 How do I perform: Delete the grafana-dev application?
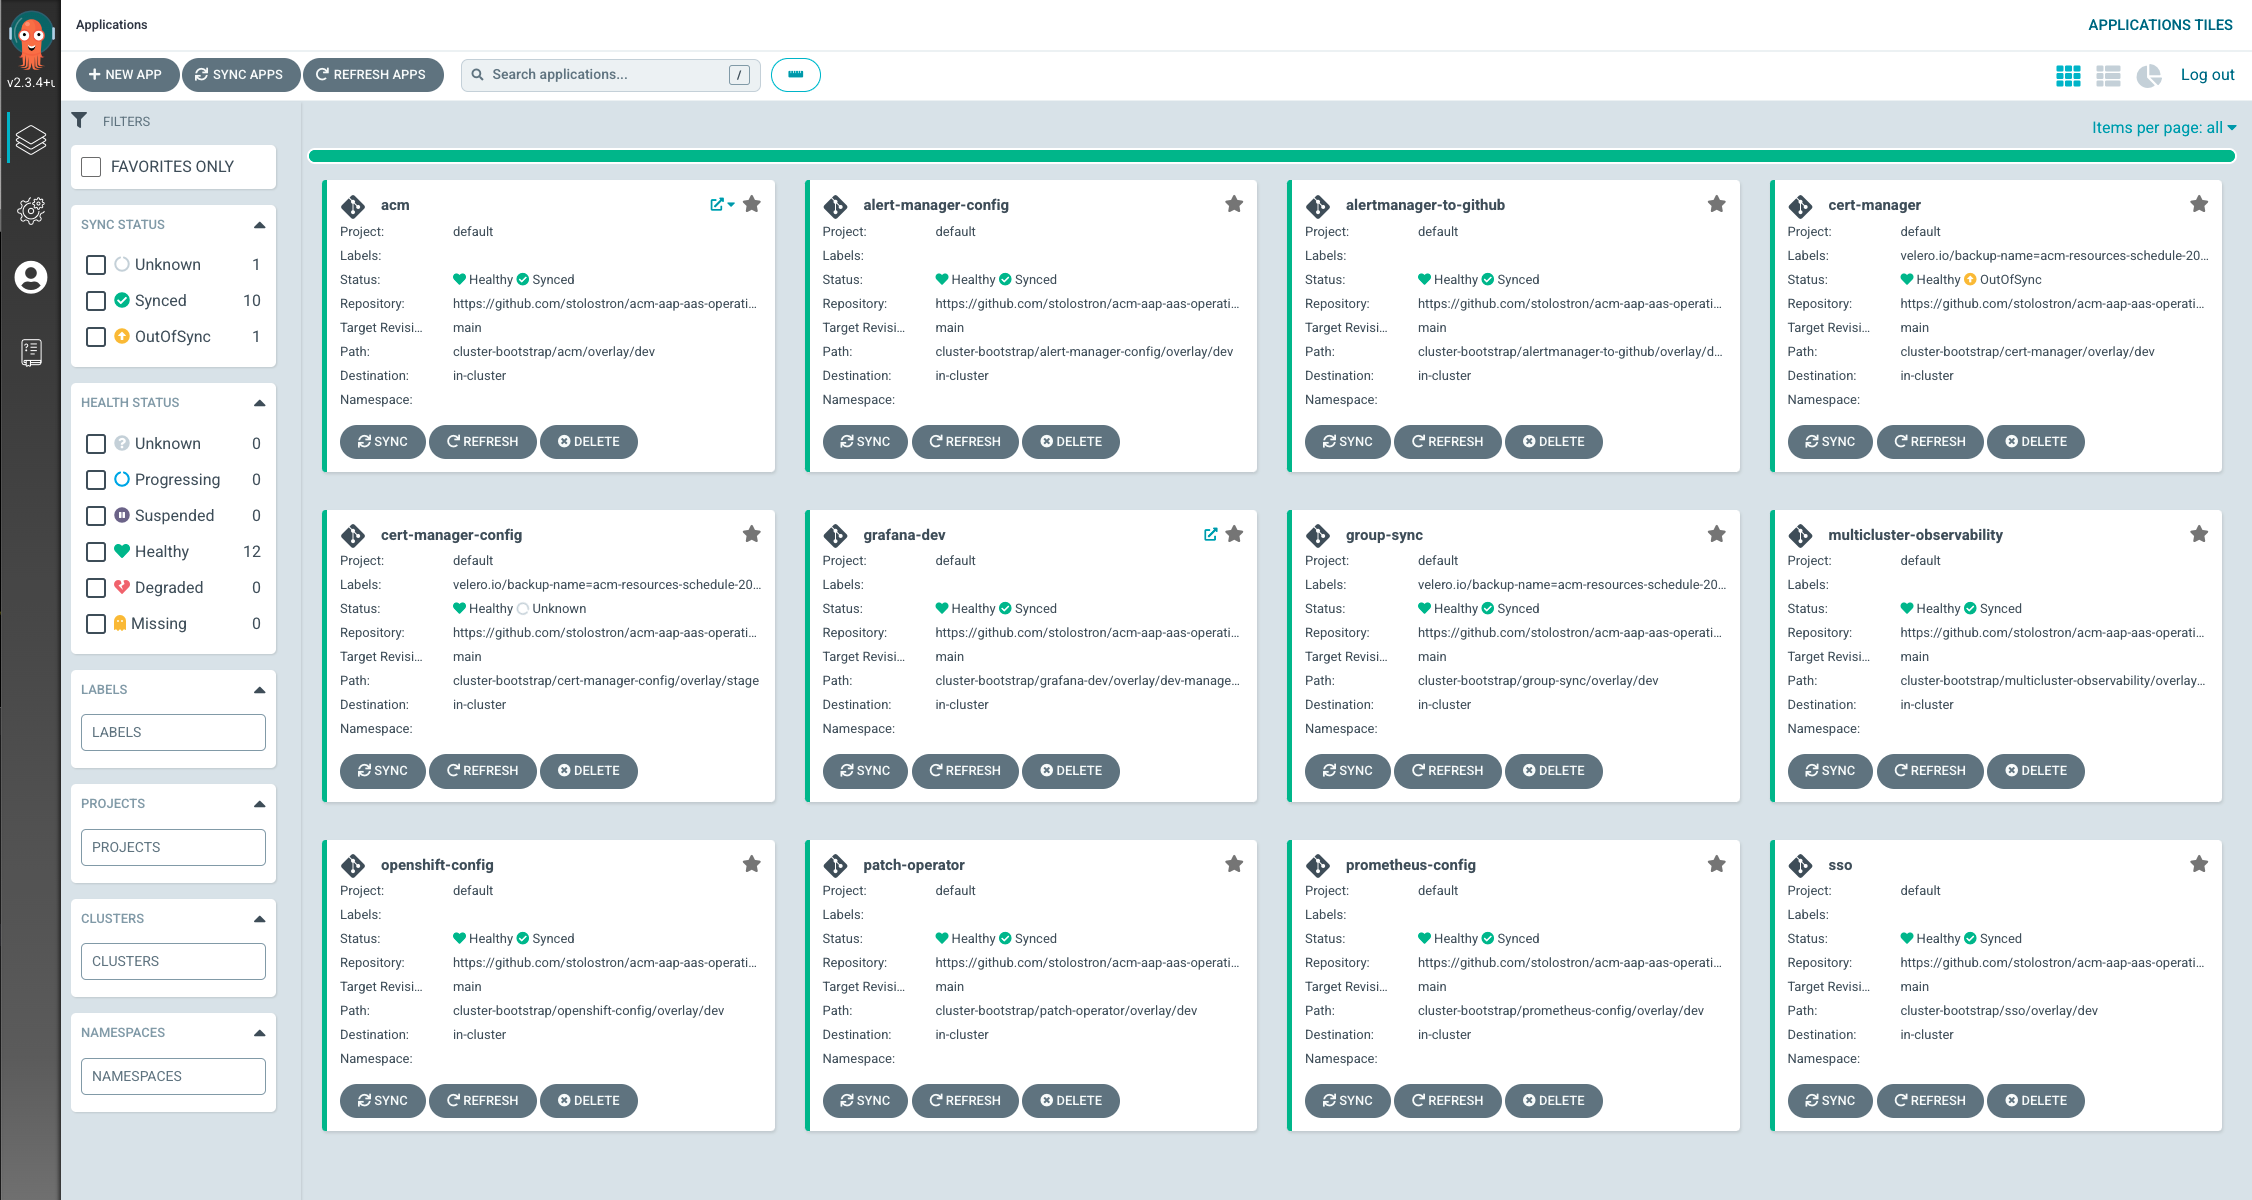point(1071,771)
